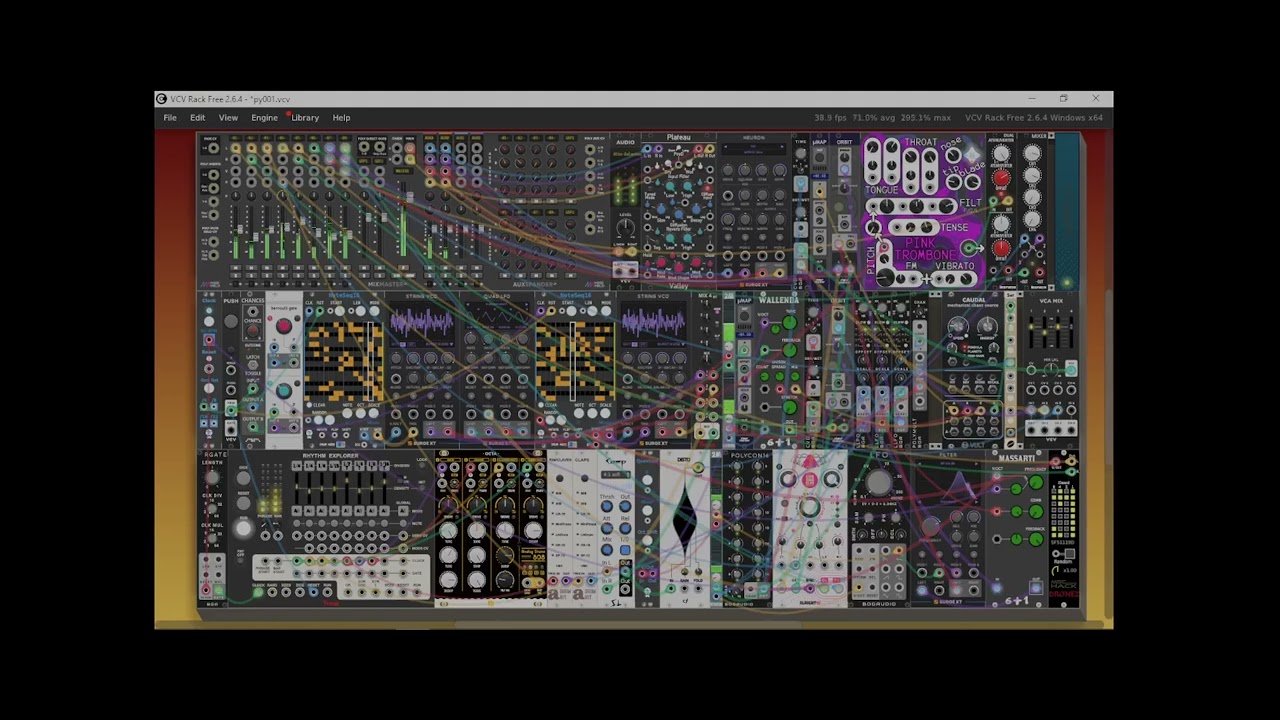
Task: Toggle the Latch/Toggle mode button on Chances
Action: pos(253,367)
